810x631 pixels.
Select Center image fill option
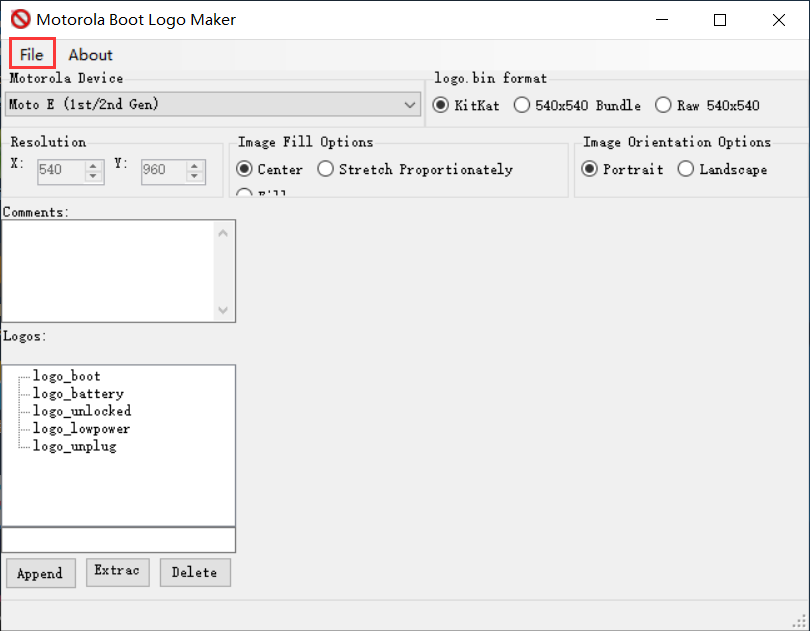click(245, 169)
